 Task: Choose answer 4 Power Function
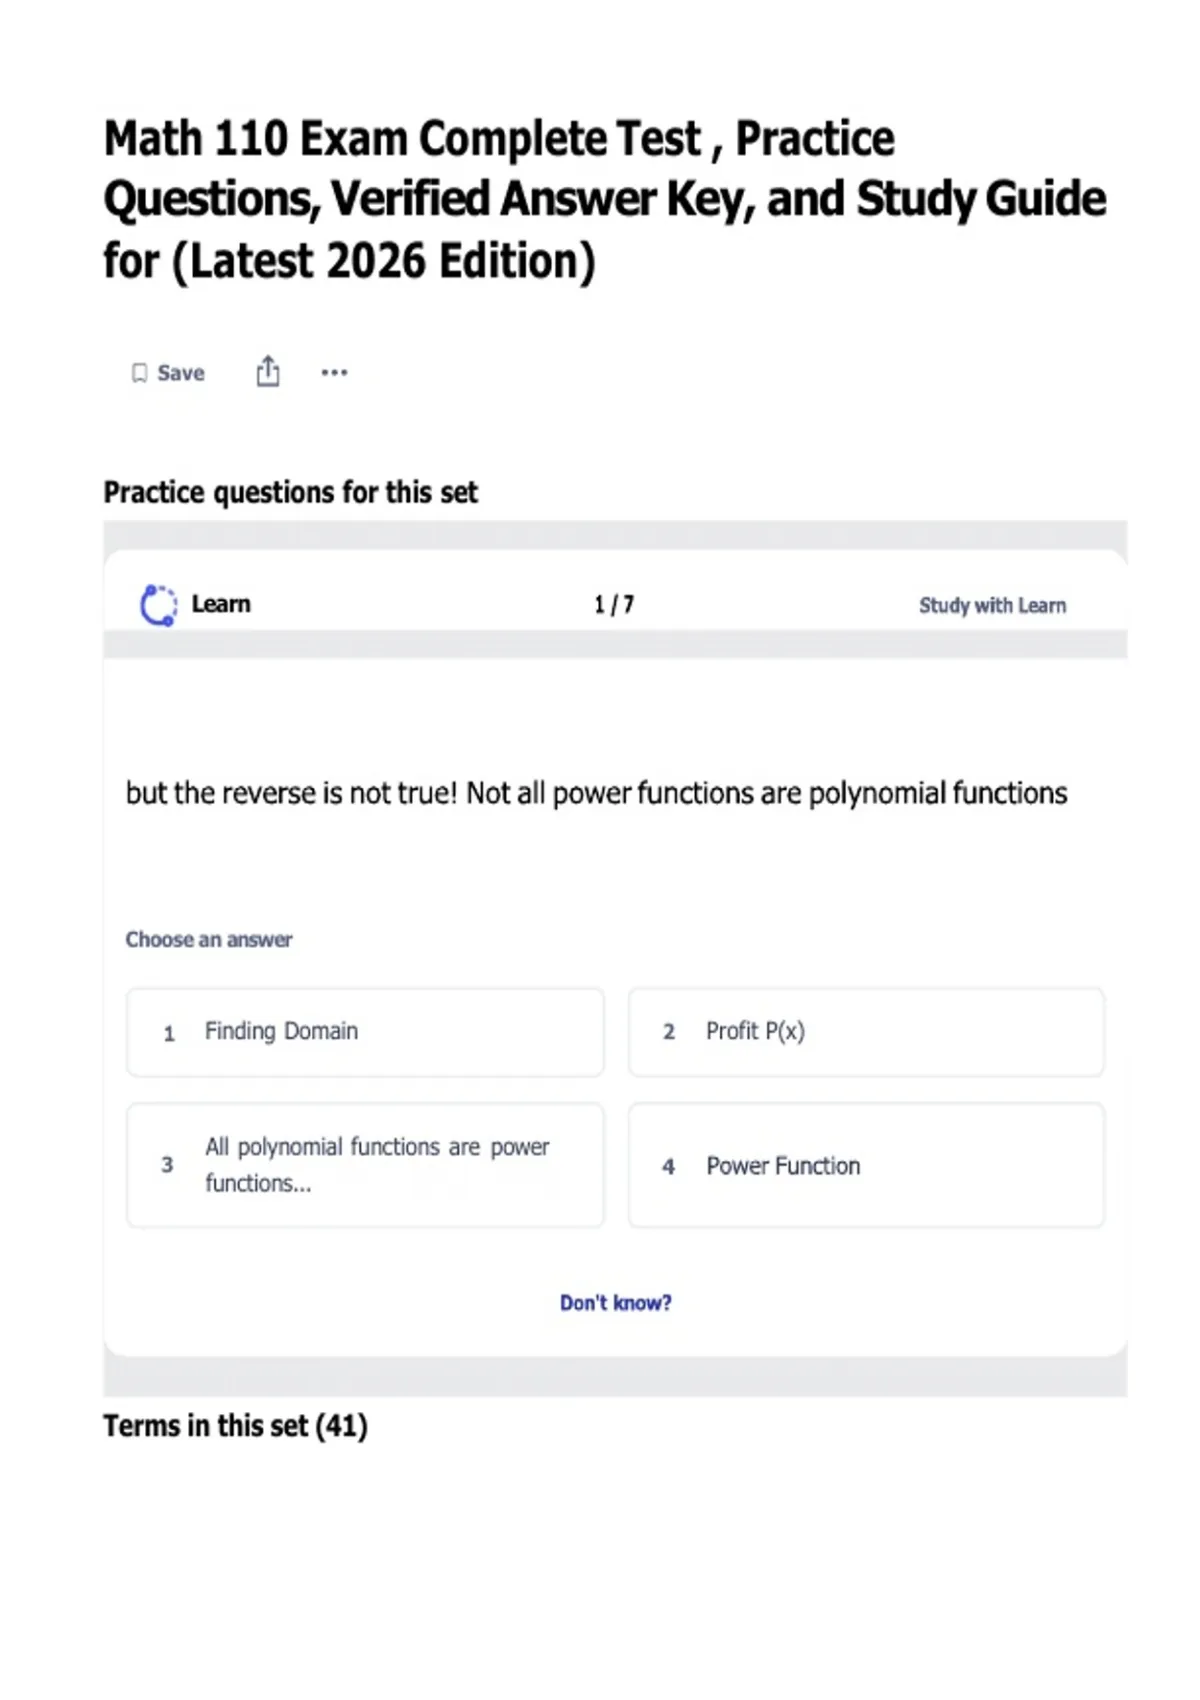pyautogui.click(x=866, y=1165)
